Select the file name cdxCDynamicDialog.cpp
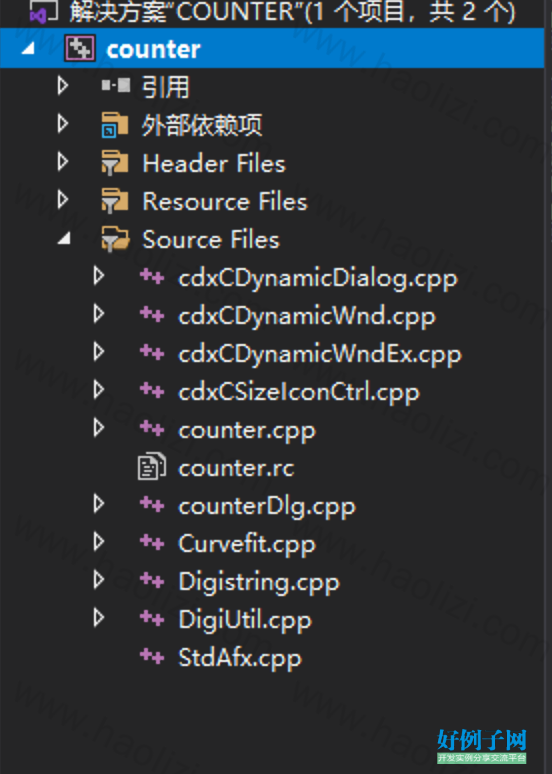Screen dimensions: 552x774 tap(318, 278)
